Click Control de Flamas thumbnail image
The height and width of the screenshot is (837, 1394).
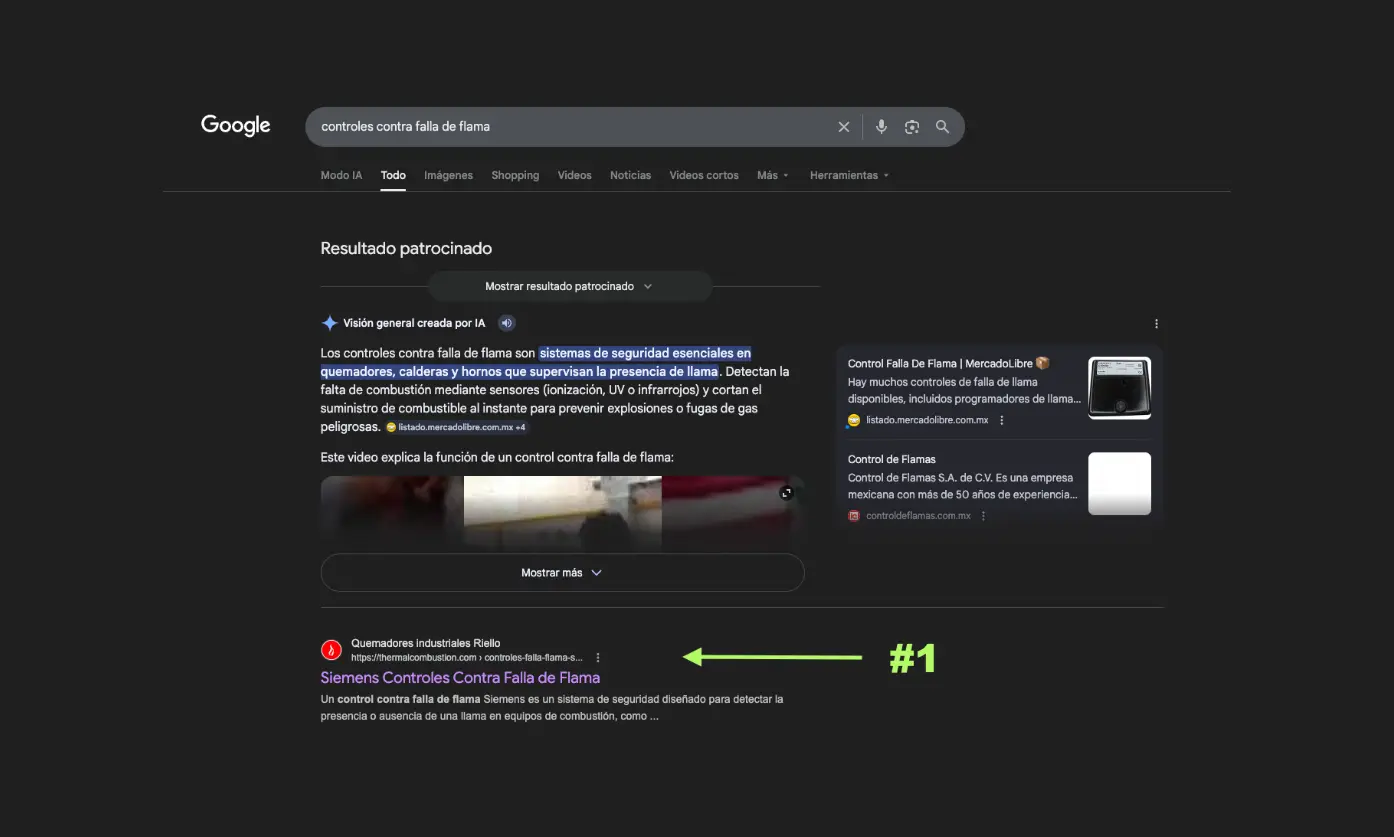(x=1119, y=484)
